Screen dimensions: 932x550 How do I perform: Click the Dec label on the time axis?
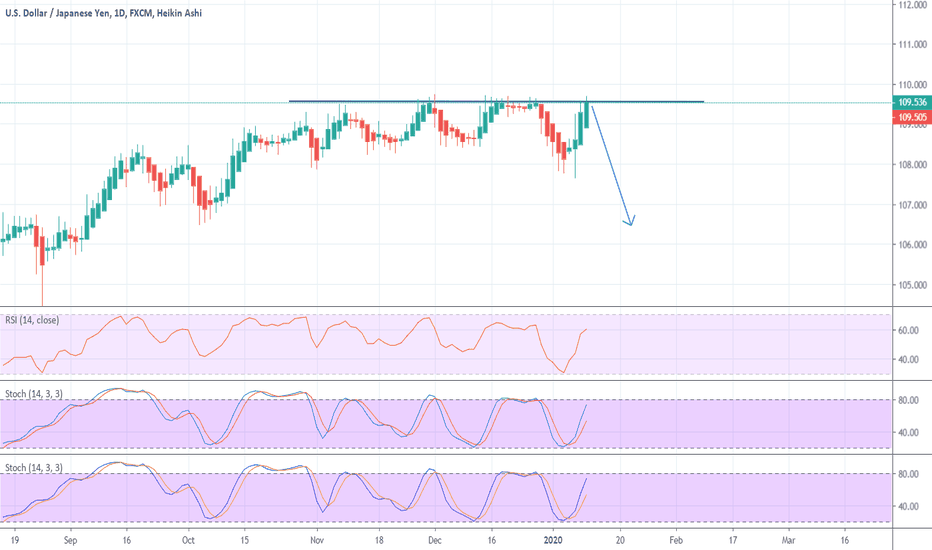pos(435,536)
